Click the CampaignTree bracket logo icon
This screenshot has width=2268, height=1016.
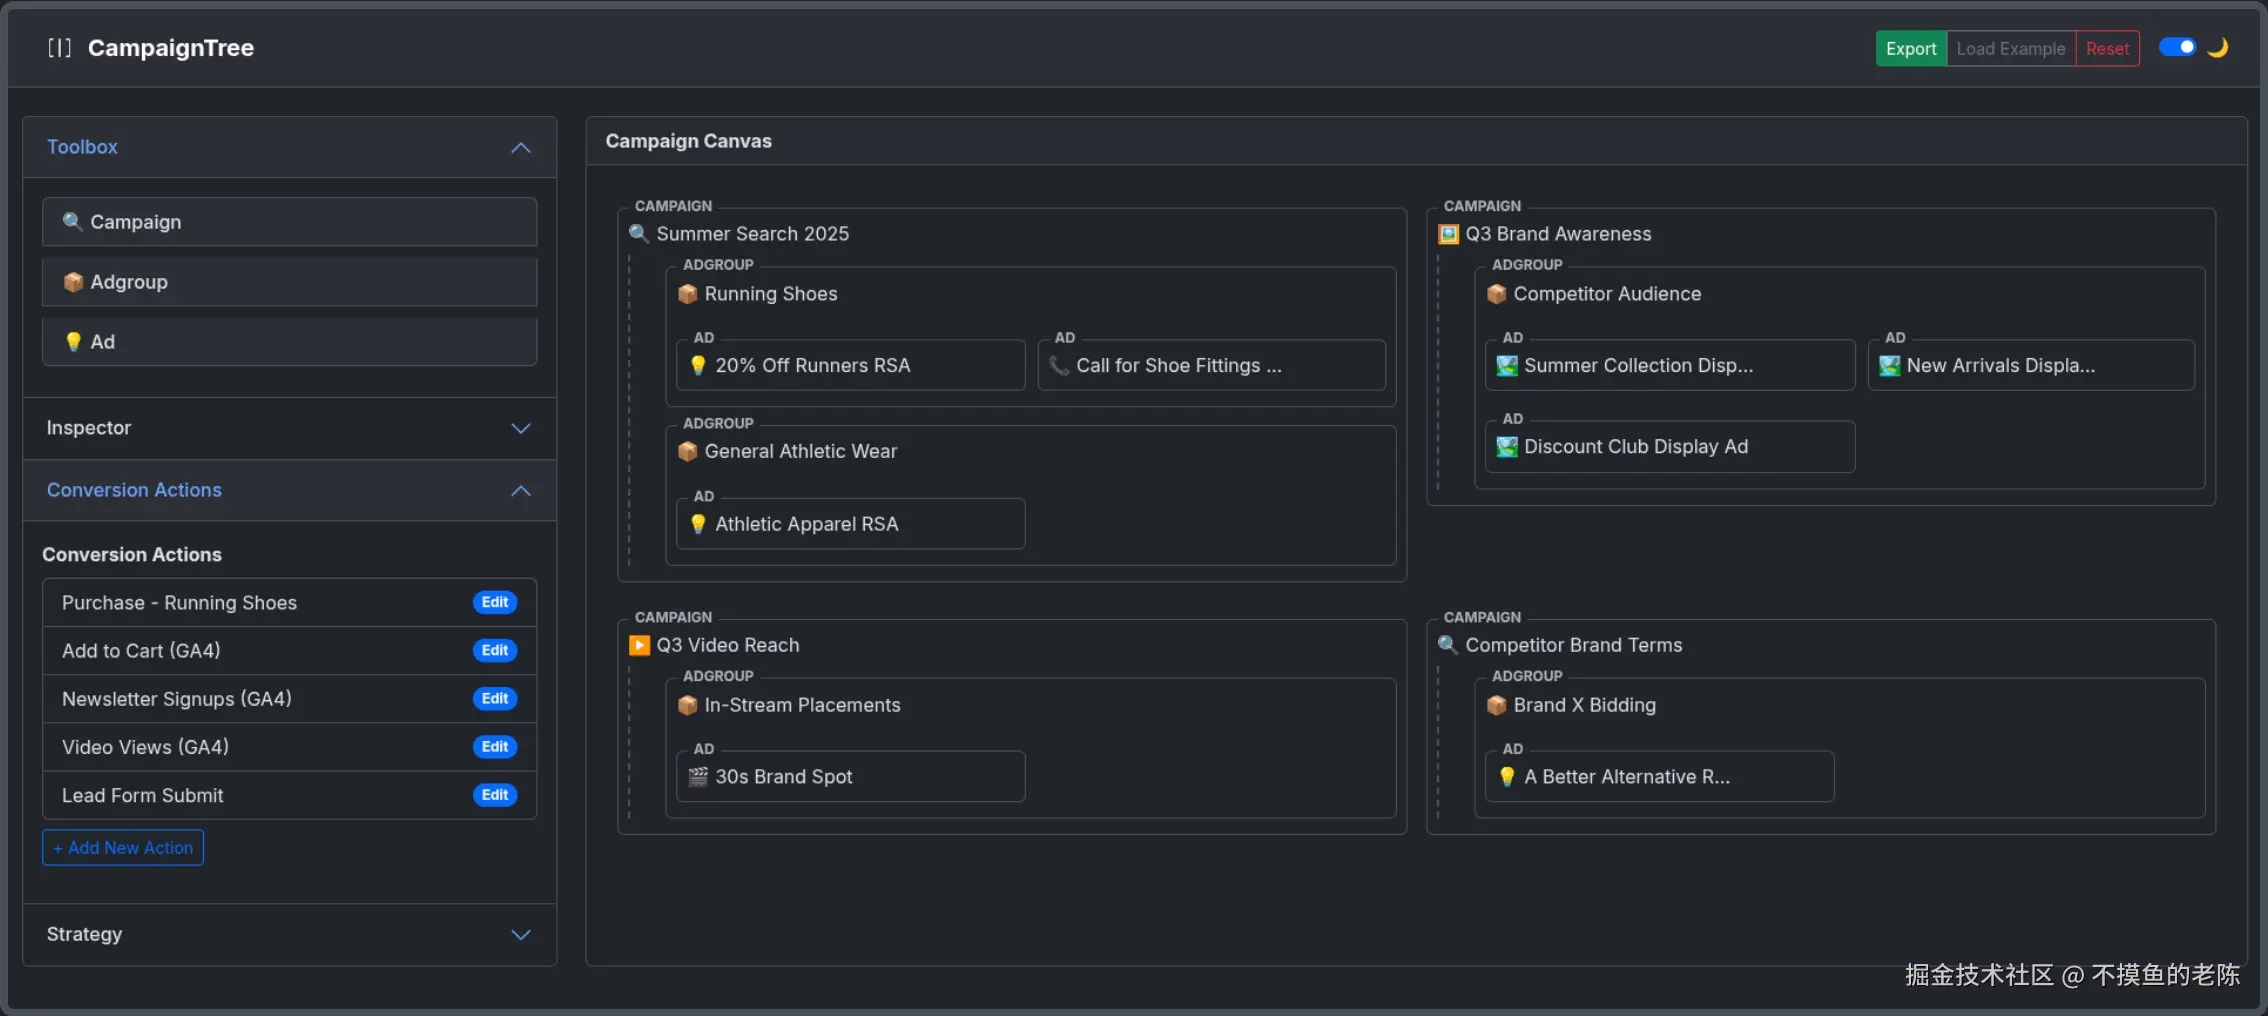(x=59, y=48)
